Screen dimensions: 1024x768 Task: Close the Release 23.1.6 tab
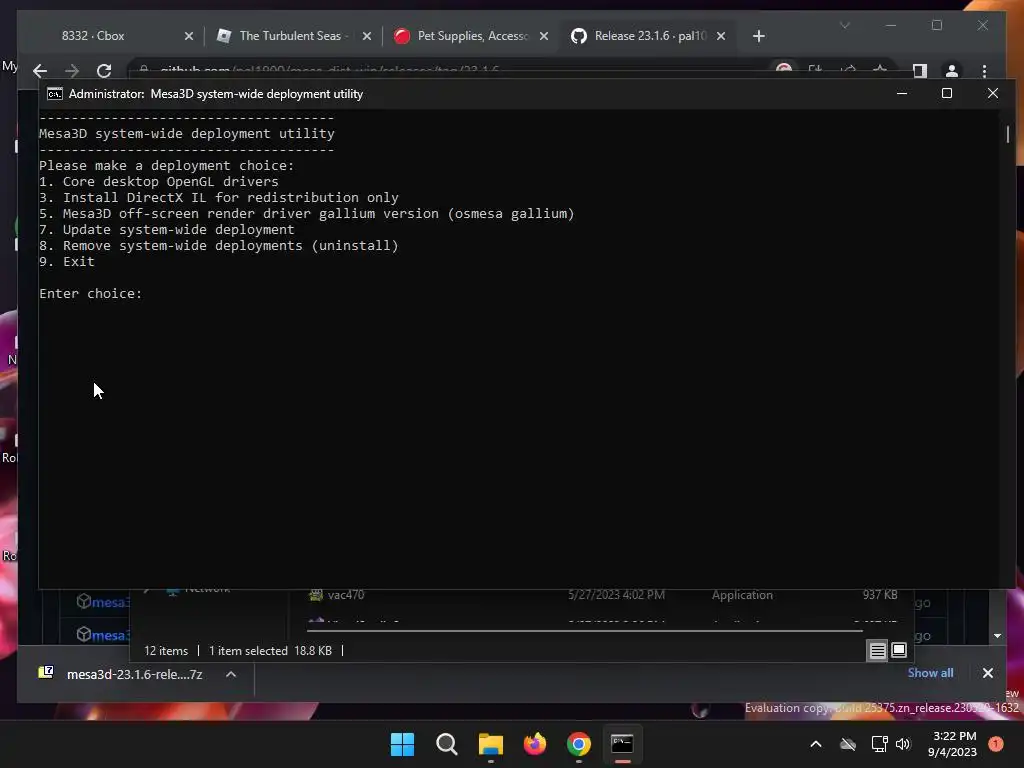point(721,37)
